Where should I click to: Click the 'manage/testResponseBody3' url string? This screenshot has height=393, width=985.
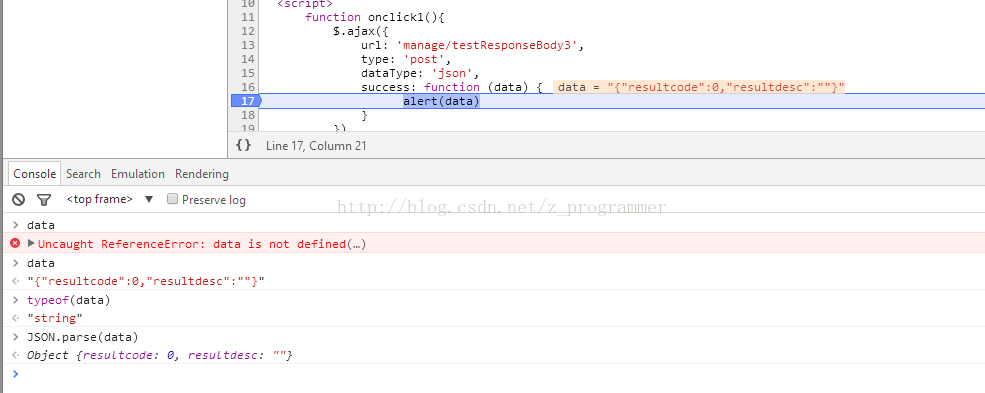click(487, 45)
